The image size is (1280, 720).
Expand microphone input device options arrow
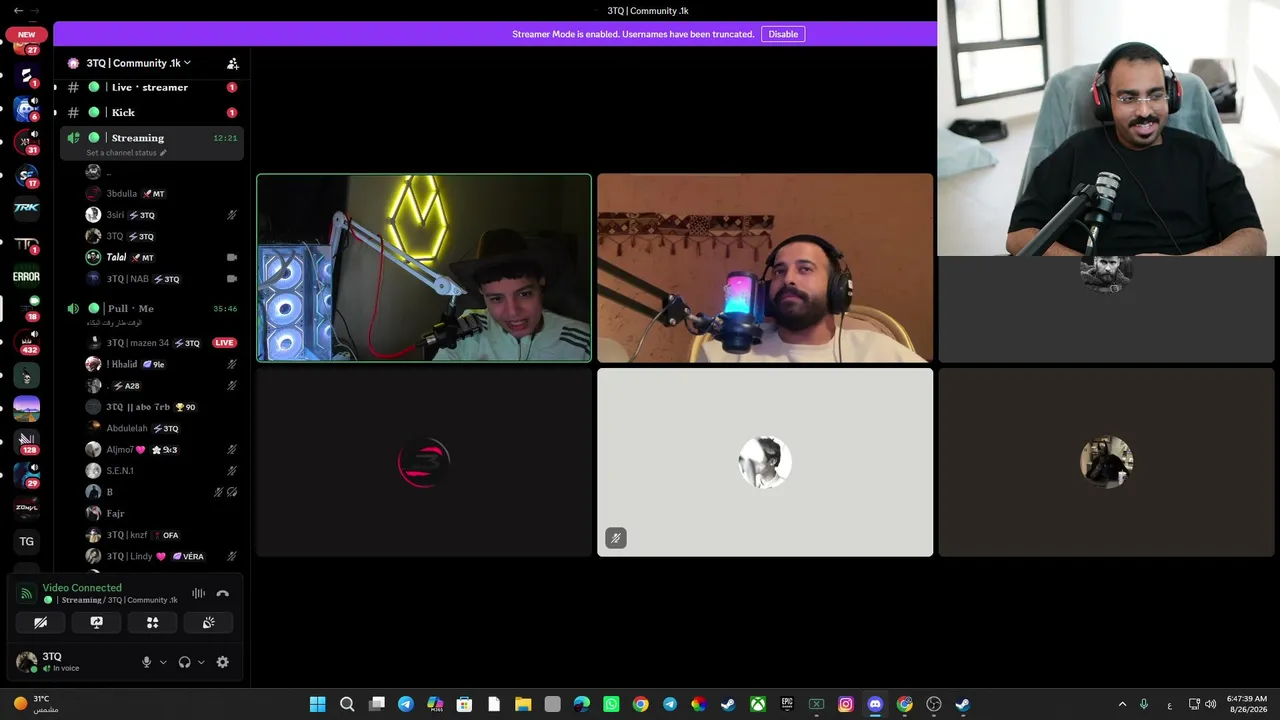[x=163, y=662]
